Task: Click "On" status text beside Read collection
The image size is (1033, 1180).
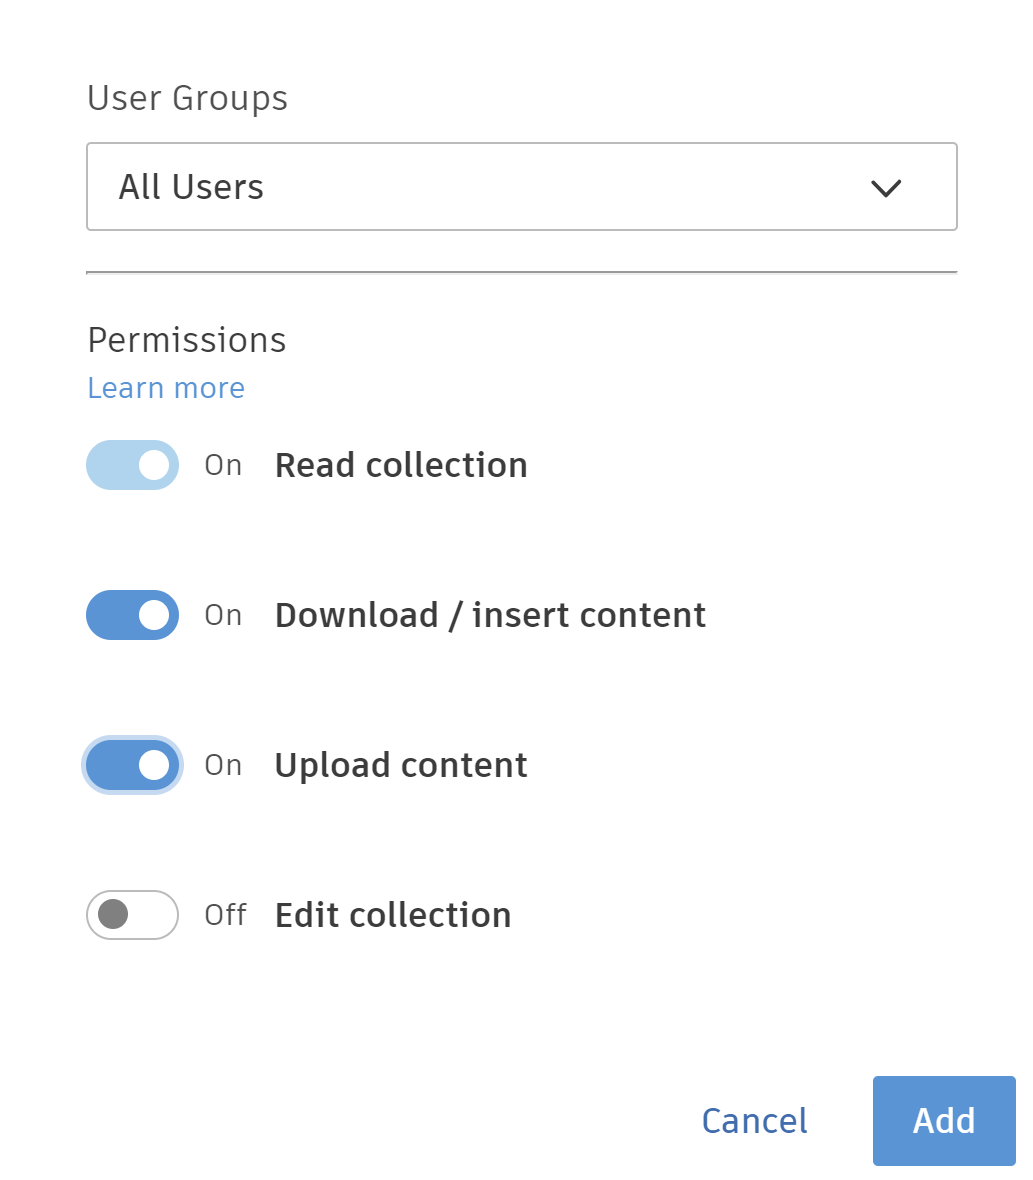Action: (x=224, y=466)
